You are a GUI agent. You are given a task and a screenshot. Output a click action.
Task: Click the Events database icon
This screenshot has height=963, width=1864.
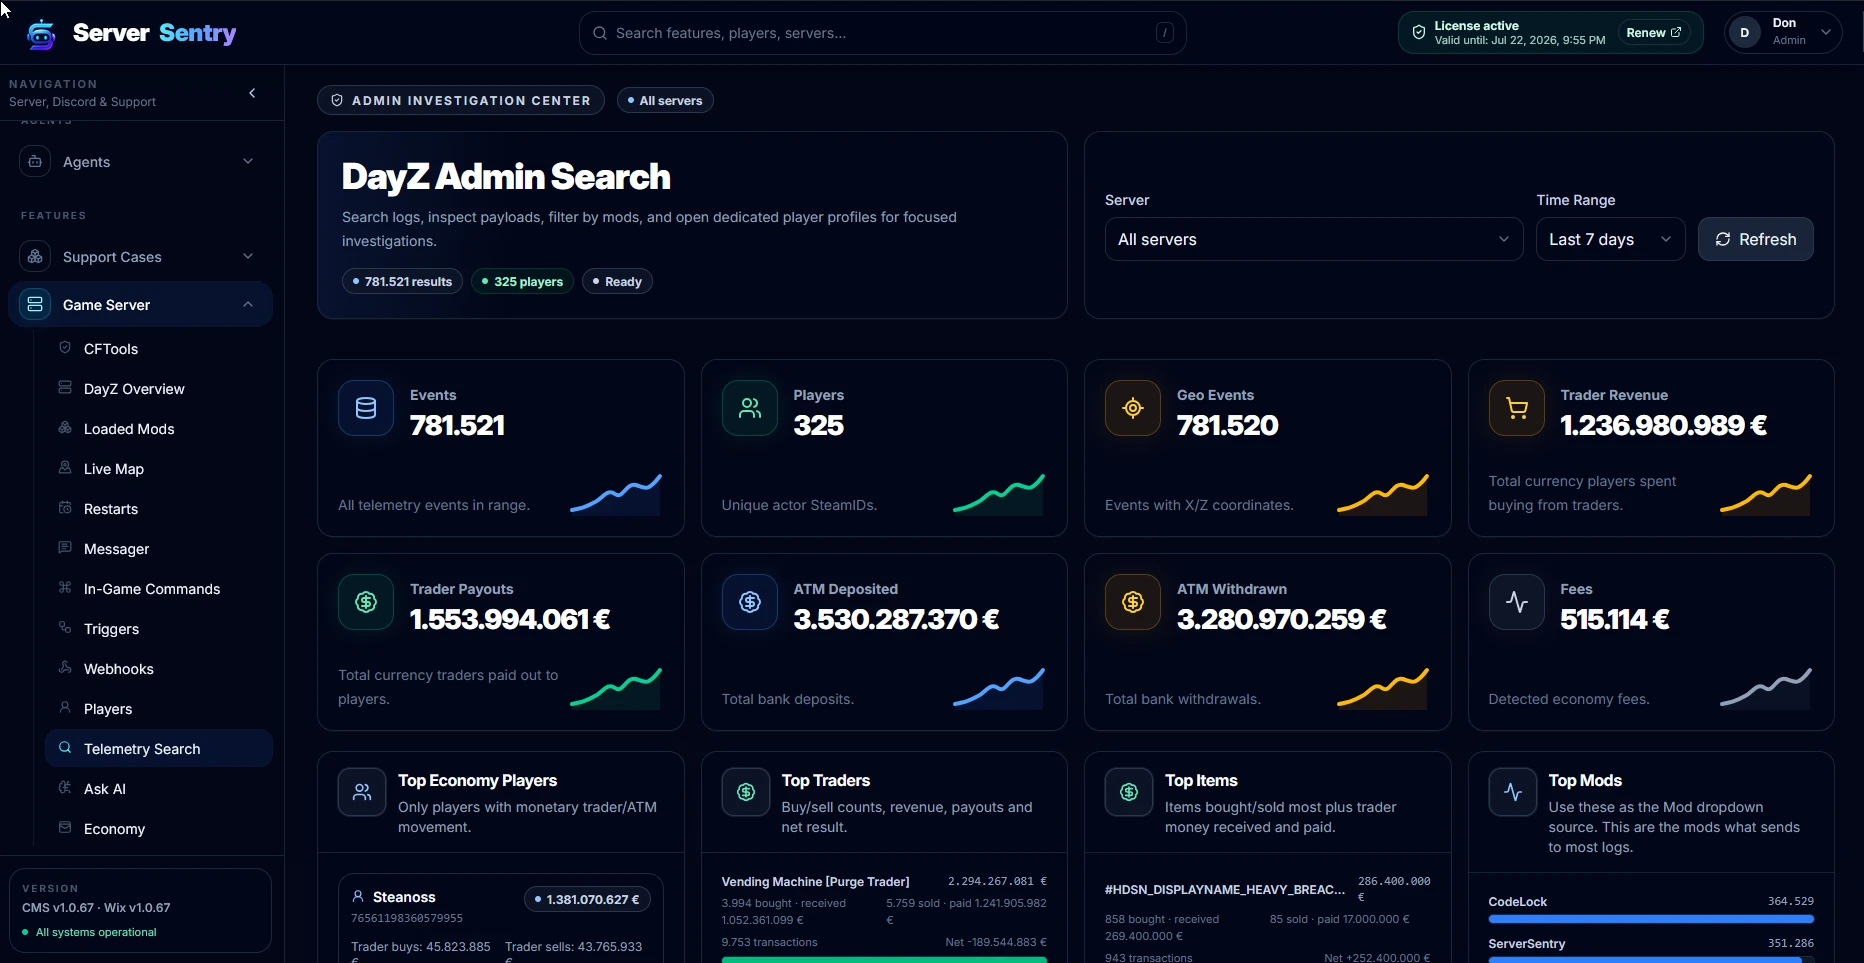[366, 408]
